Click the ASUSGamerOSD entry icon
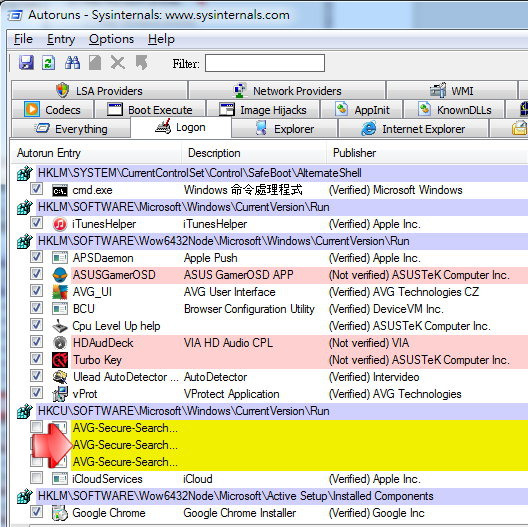Viewport: 528px width, 527px height. point(60,275)
